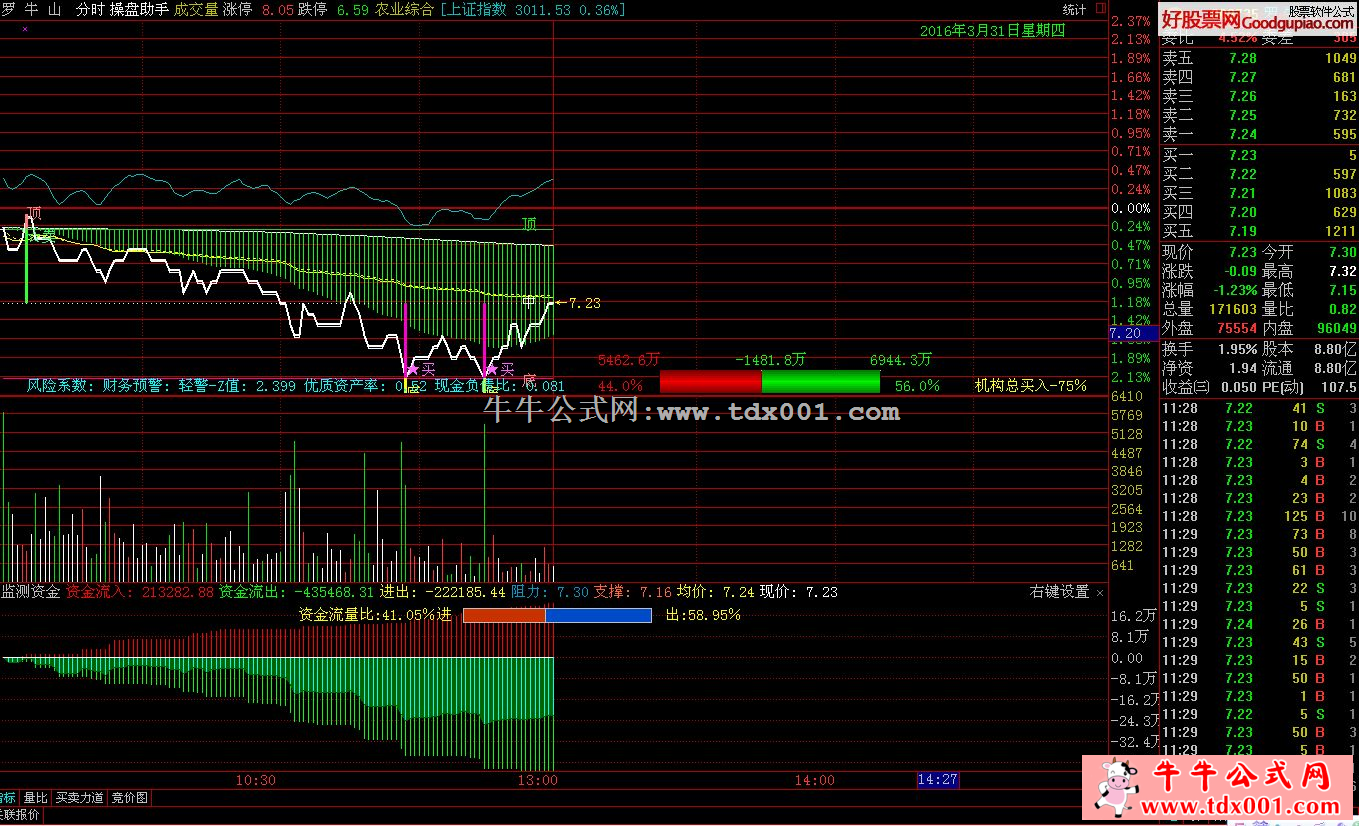Click the 最低 7.15 quote field
The width and height of the screenshot is (1359, 826).
pos(1309,290)
